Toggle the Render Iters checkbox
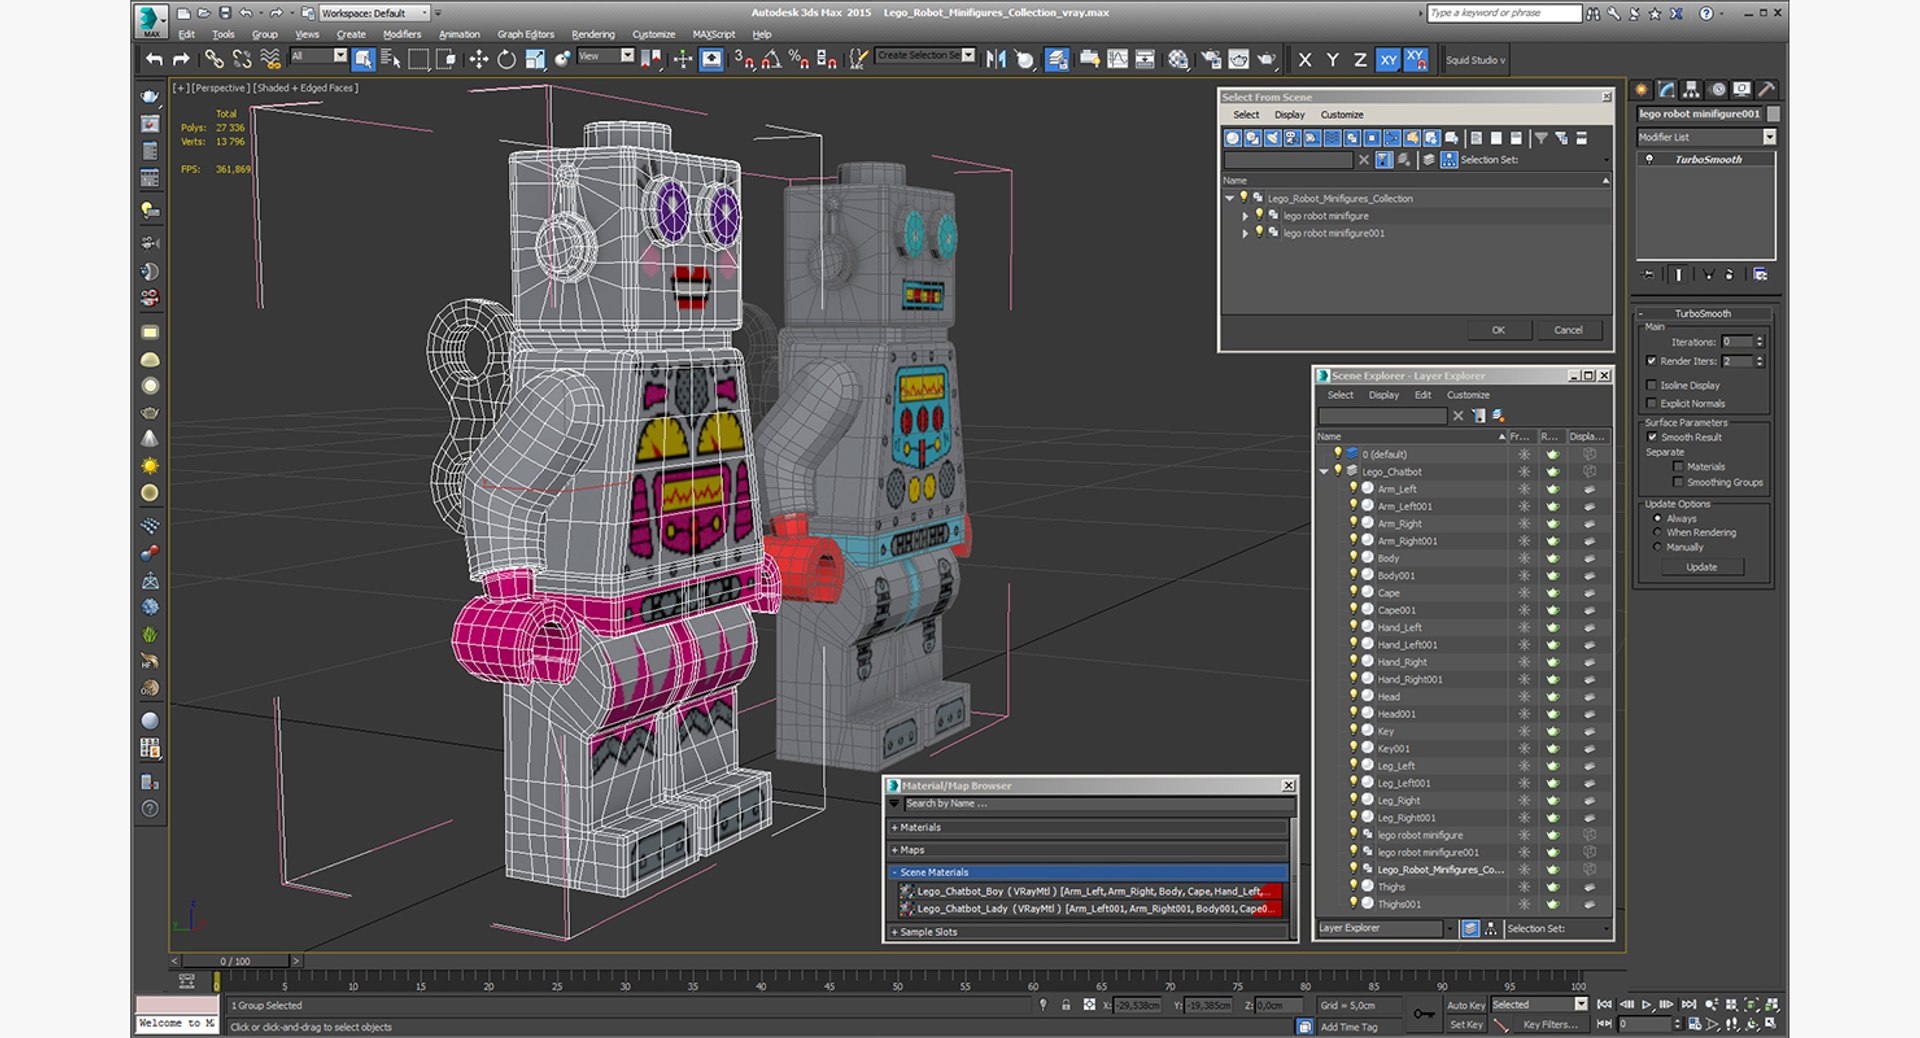This screenshot has height=1038, width=1920. [1652, 361]
